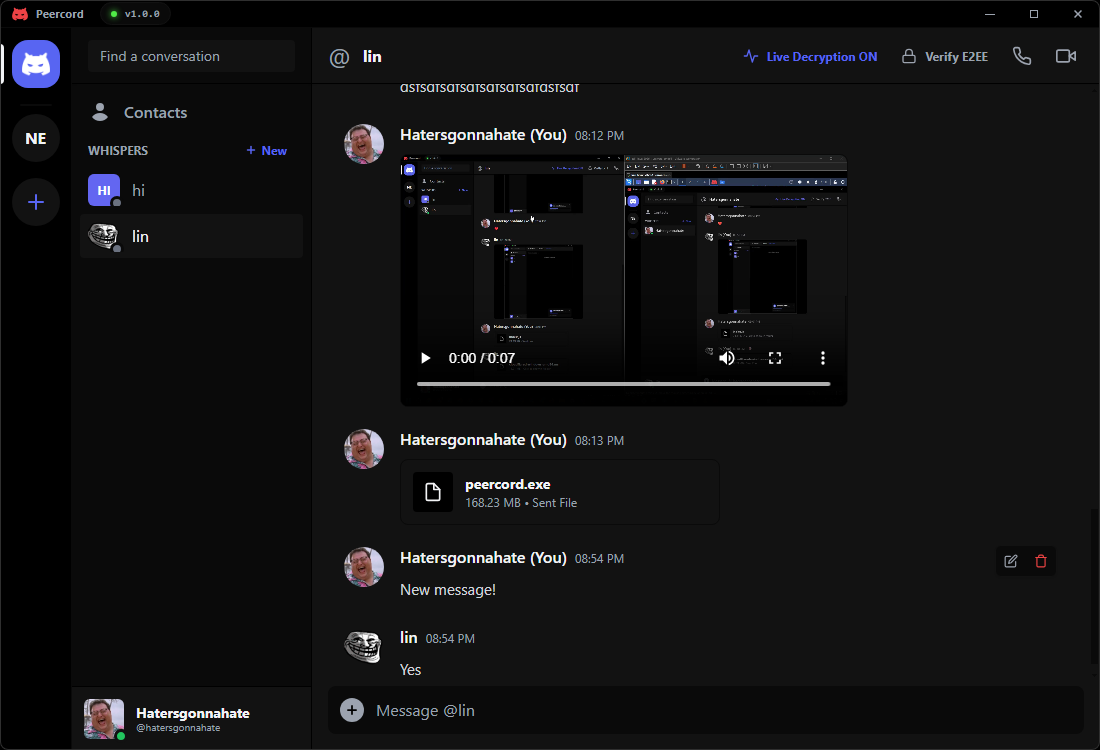
Task: Play the 0:07 video attachment
Action: (425, 359)
